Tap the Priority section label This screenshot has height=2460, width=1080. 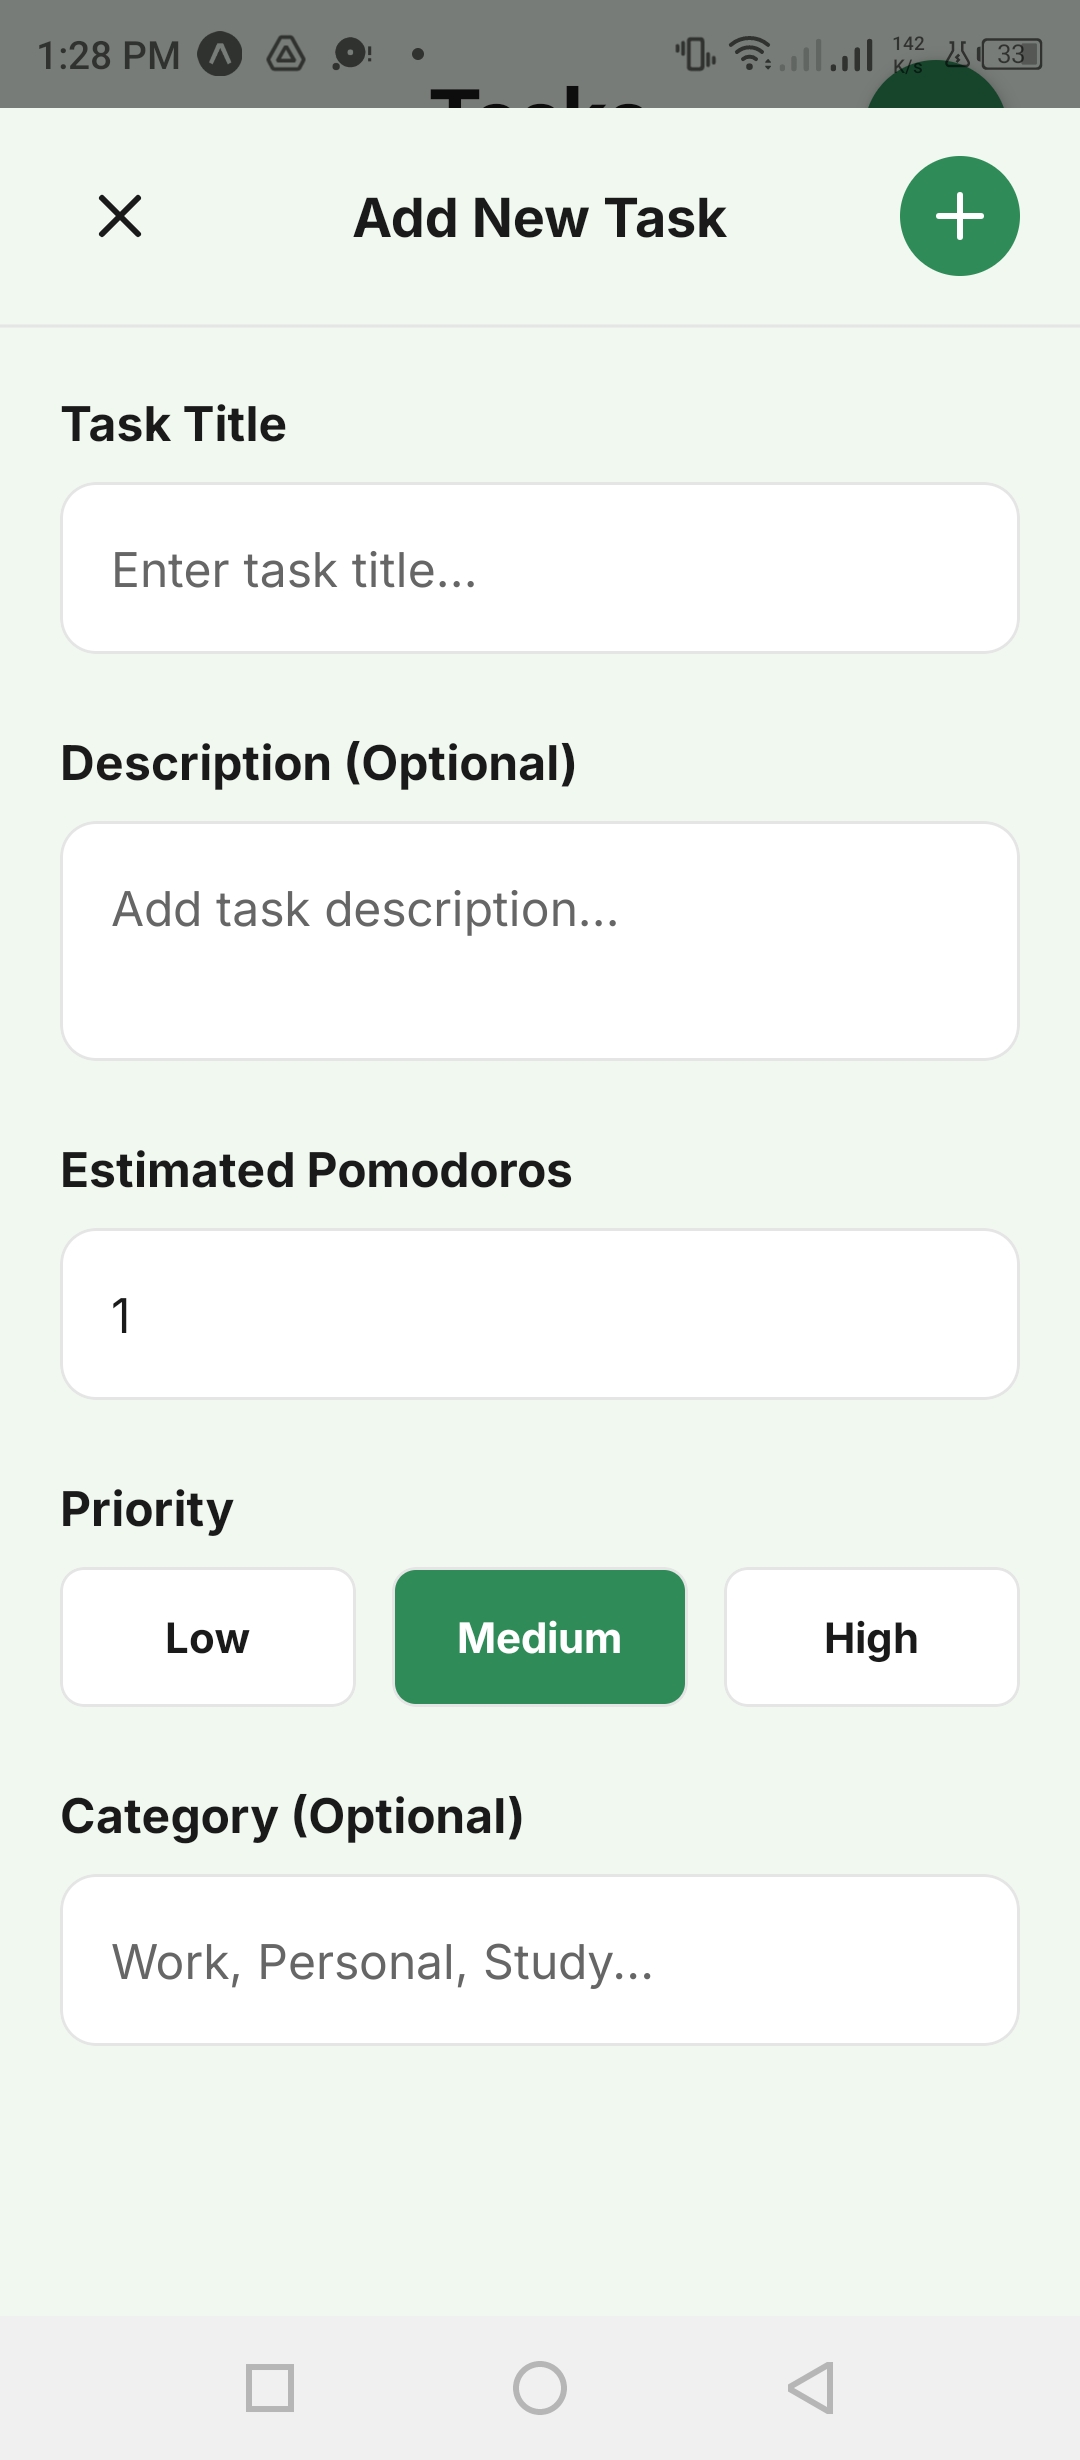click(x=147, y=1509)
